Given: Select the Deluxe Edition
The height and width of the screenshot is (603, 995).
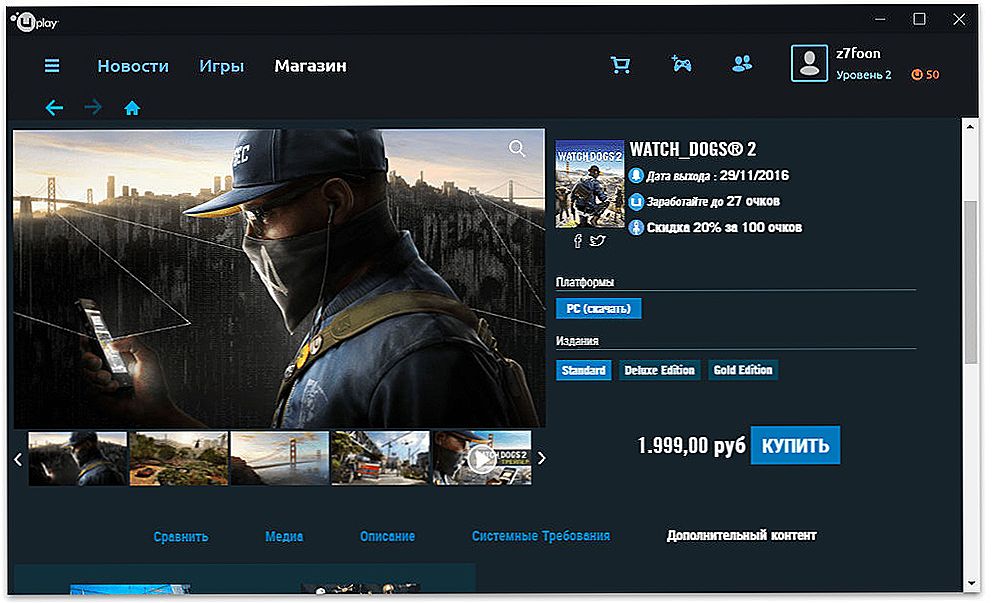Looking at the screenshot, I should (659, 370).
